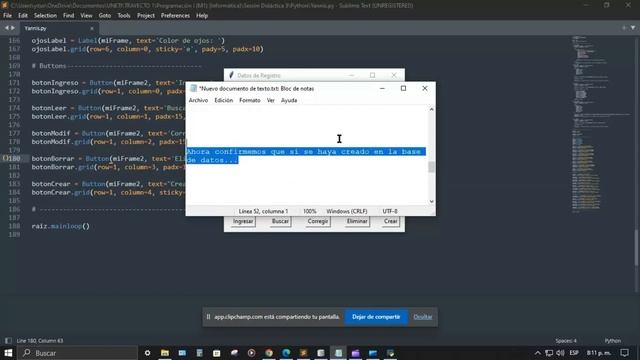Click line 188 raiz.mainloop() code
This screenshot has height=360, width=640.
pos(60,226)
